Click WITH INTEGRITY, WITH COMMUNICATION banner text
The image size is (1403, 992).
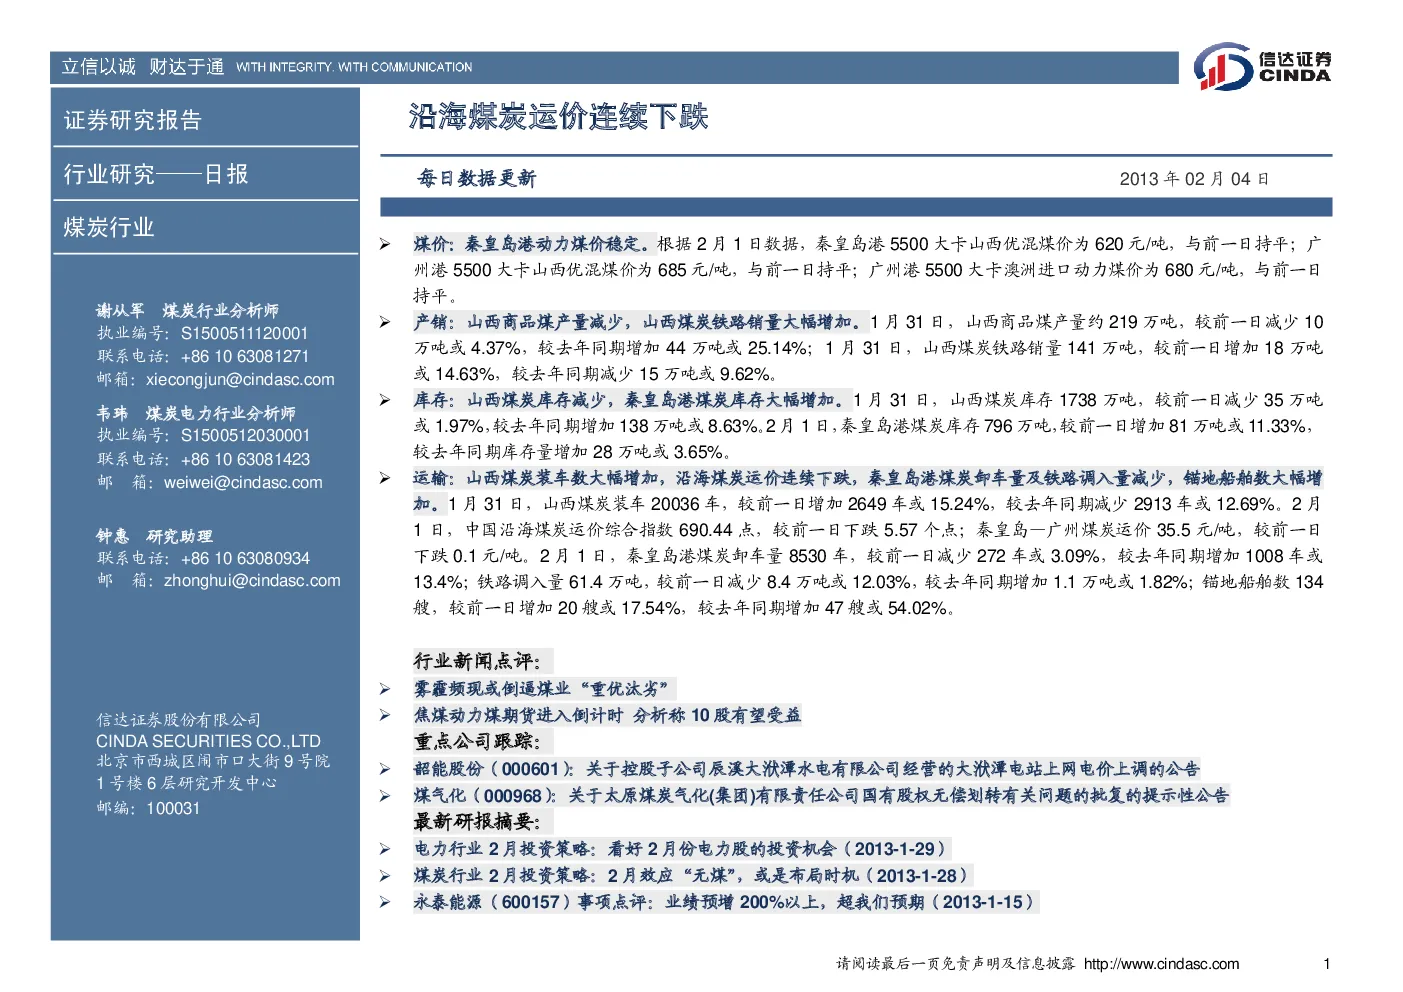click(354, 68)
